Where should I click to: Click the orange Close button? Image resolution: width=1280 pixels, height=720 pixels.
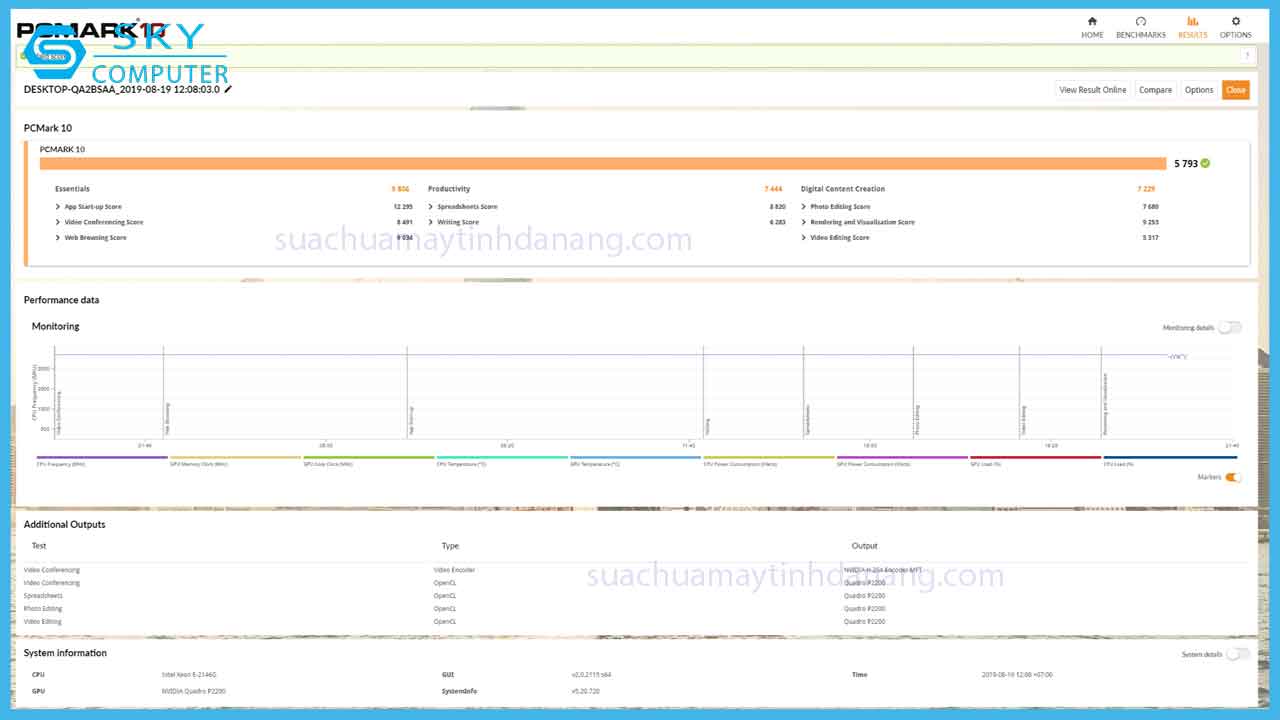1236,90
